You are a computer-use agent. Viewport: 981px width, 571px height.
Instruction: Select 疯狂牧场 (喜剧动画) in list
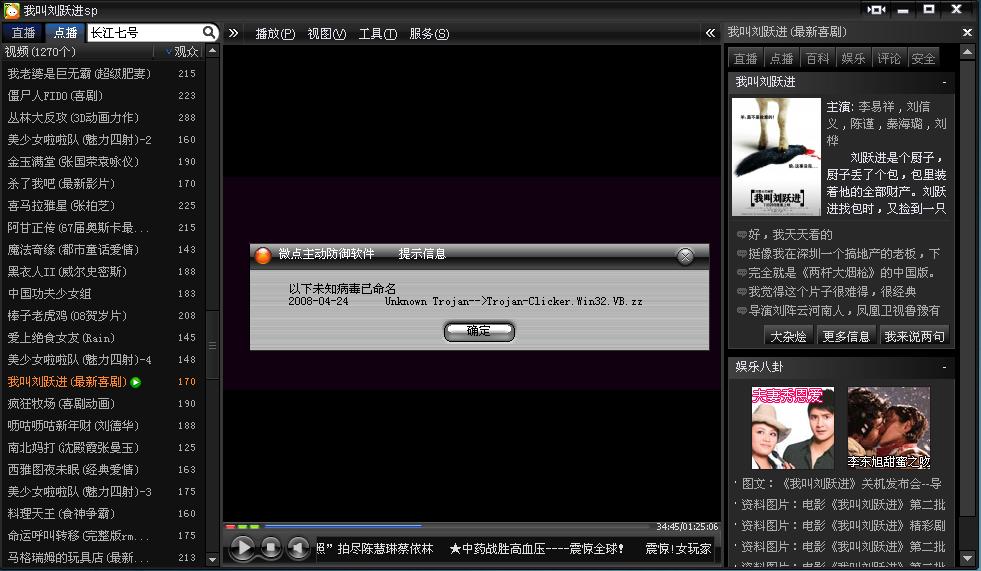tap(102, 403)
